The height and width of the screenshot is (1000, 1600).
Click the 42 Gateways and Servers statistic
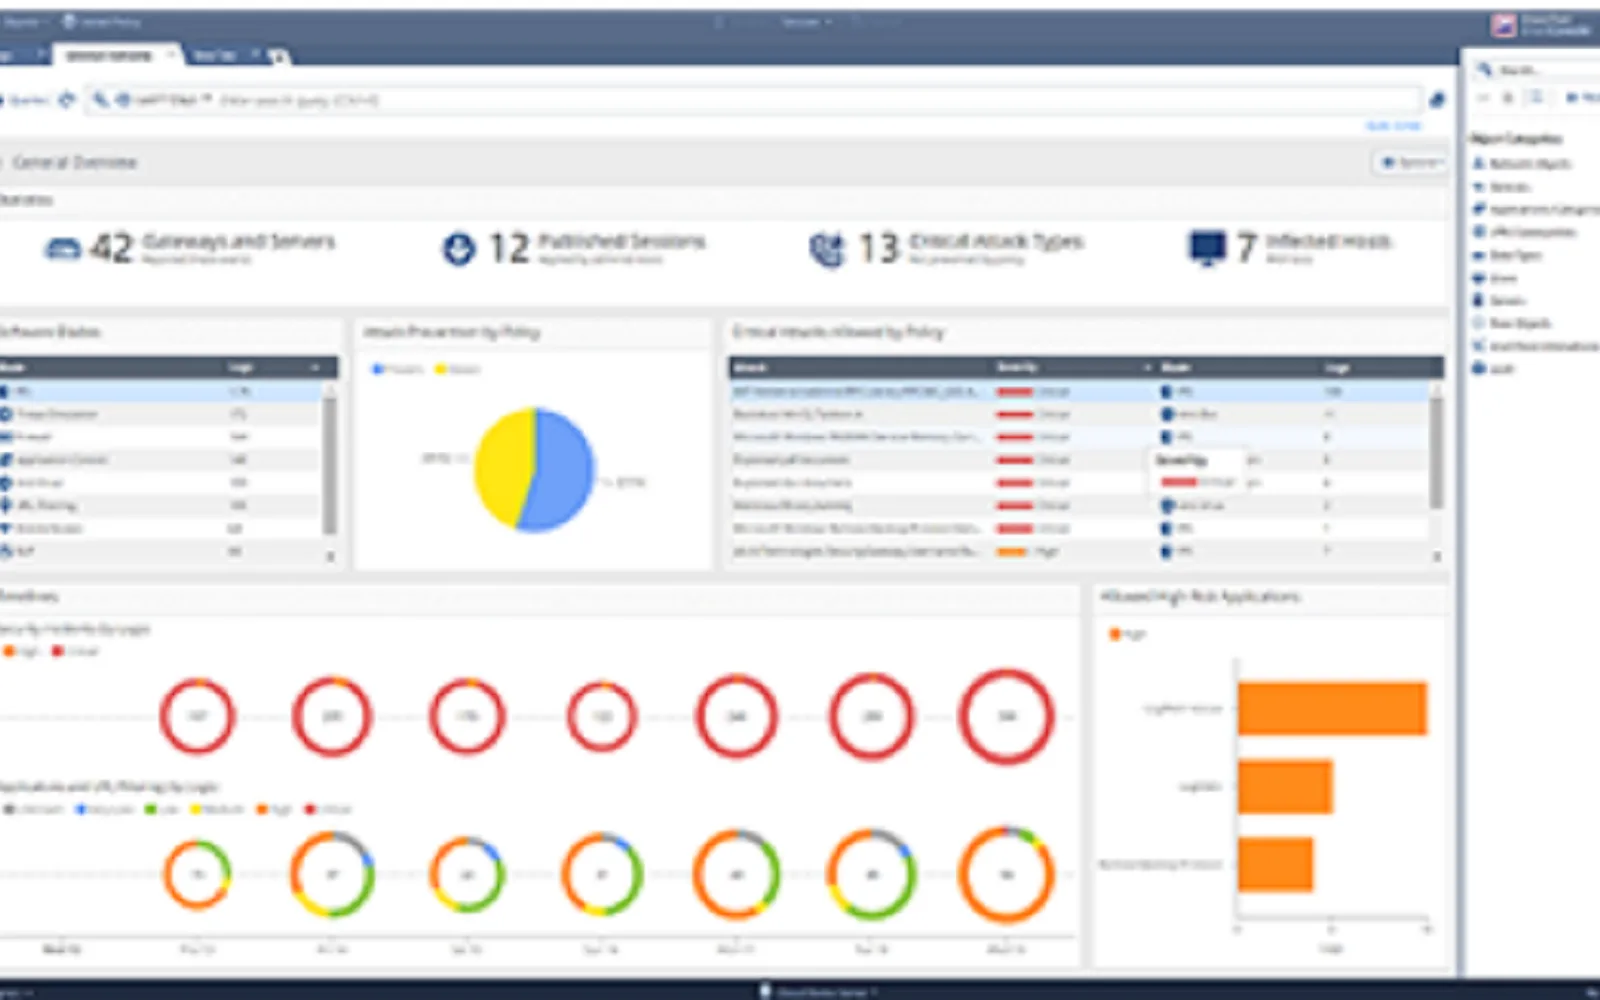(x=190, y=248)
